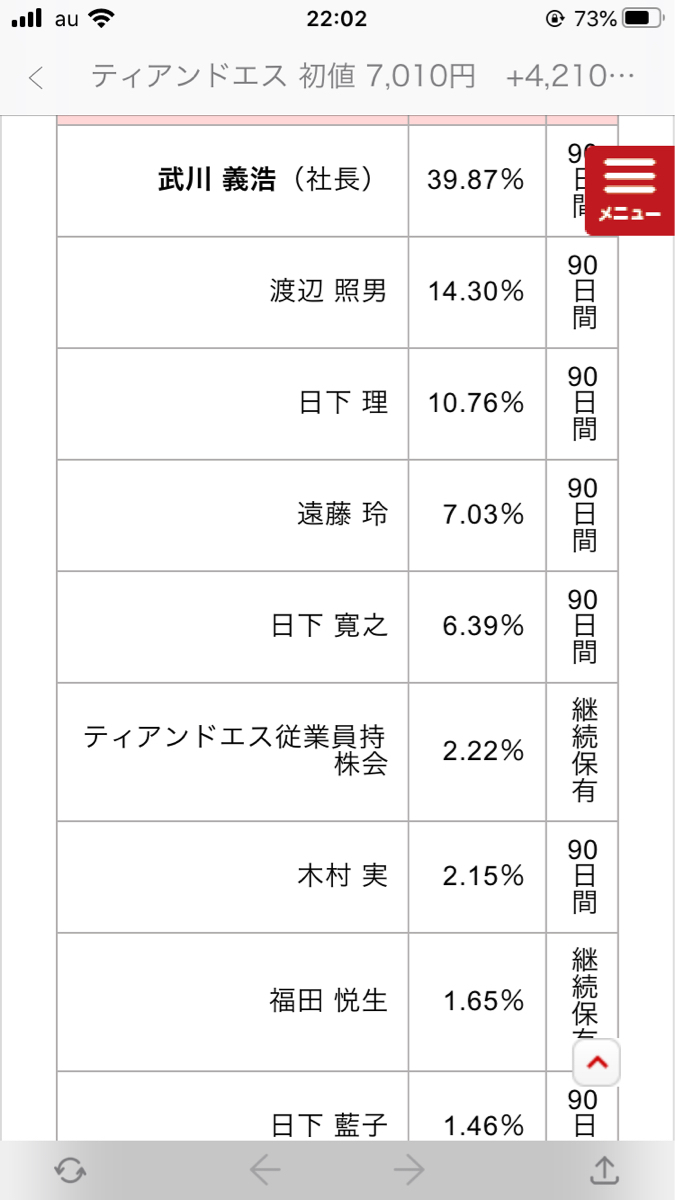Select ティアンドエス従業員持株会 entry
Image resolution: width=675 pixels, height=1200 pixels.
tap(235, 752)
